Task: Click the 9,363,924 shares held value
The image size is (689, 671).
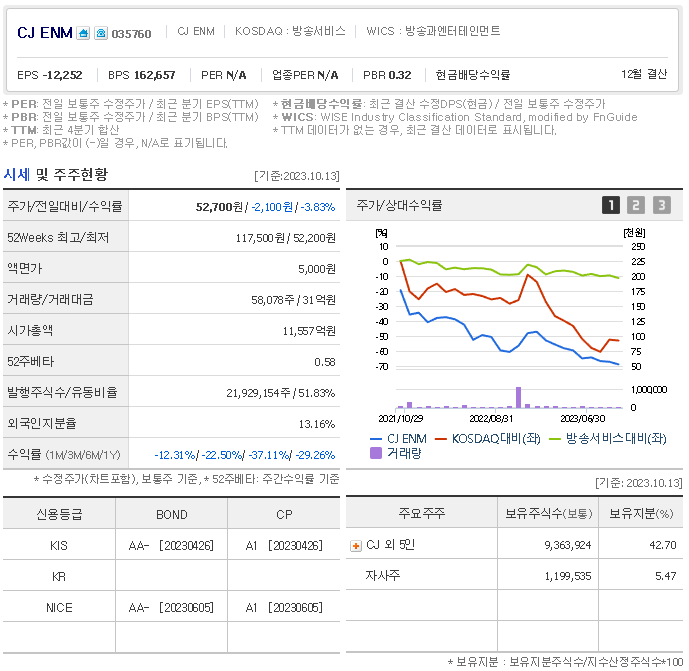Action: pos(568,545)
